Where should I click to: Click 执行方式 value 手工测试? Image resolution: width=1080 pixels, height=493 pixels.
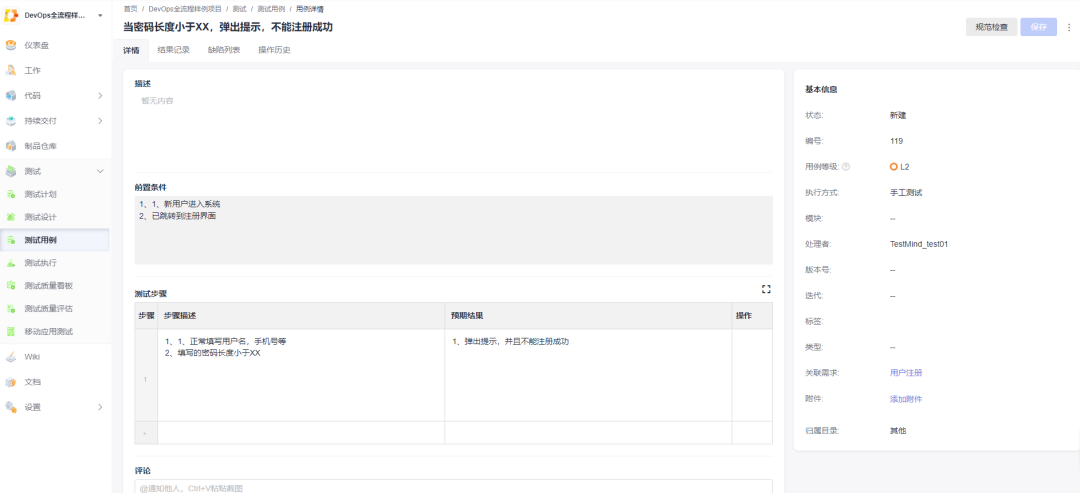click(906, 192)
